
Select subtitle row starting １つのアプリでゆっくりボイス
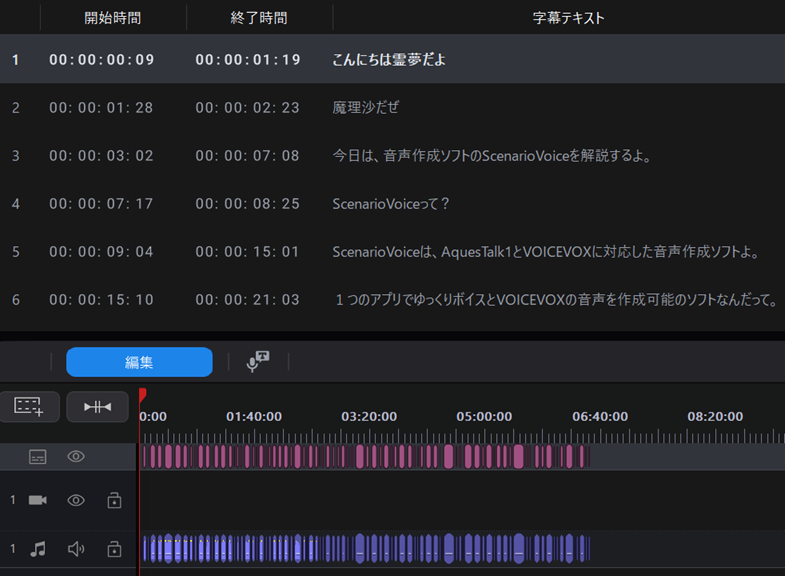coord(392,300)
